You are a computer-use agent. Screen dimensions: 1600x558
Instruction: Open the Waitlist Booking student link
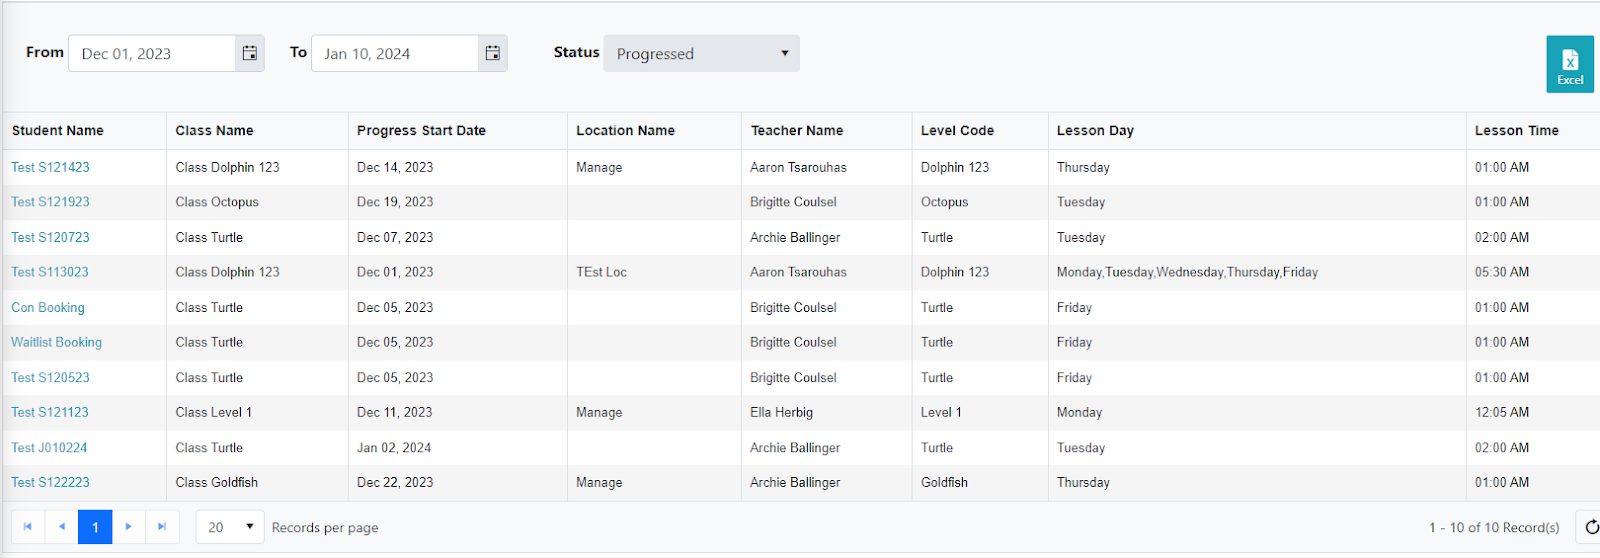click(56, 342)
